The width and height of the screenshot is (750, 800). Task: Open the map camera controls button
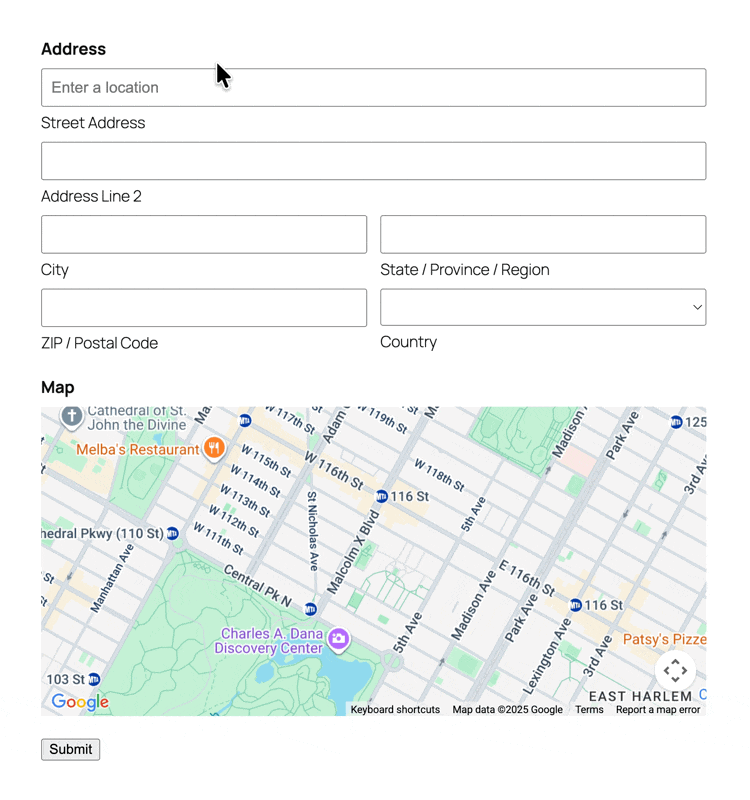coord(675,670)
